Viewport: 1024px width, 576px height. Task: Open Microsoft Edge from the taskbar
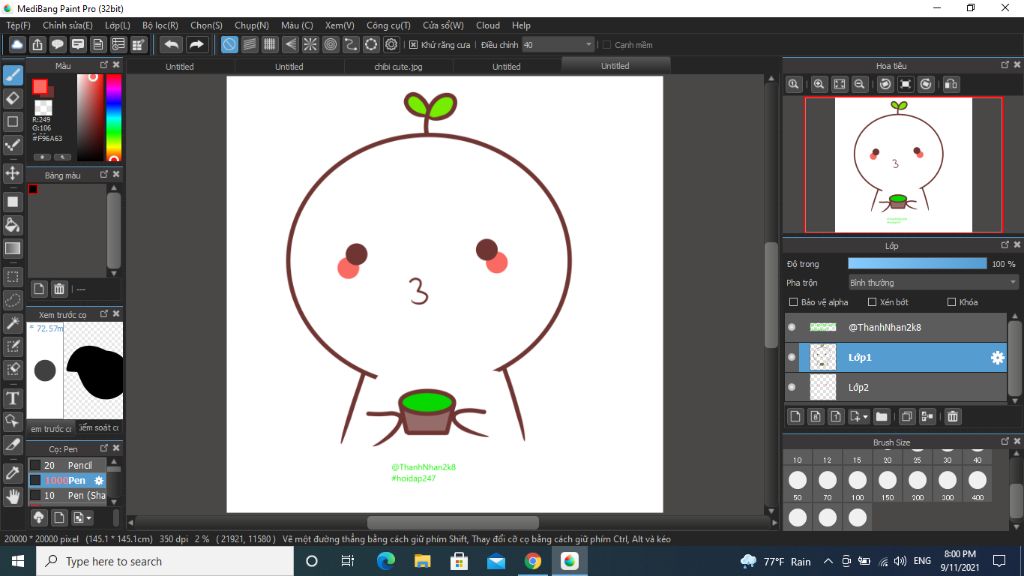coord(385,561)
